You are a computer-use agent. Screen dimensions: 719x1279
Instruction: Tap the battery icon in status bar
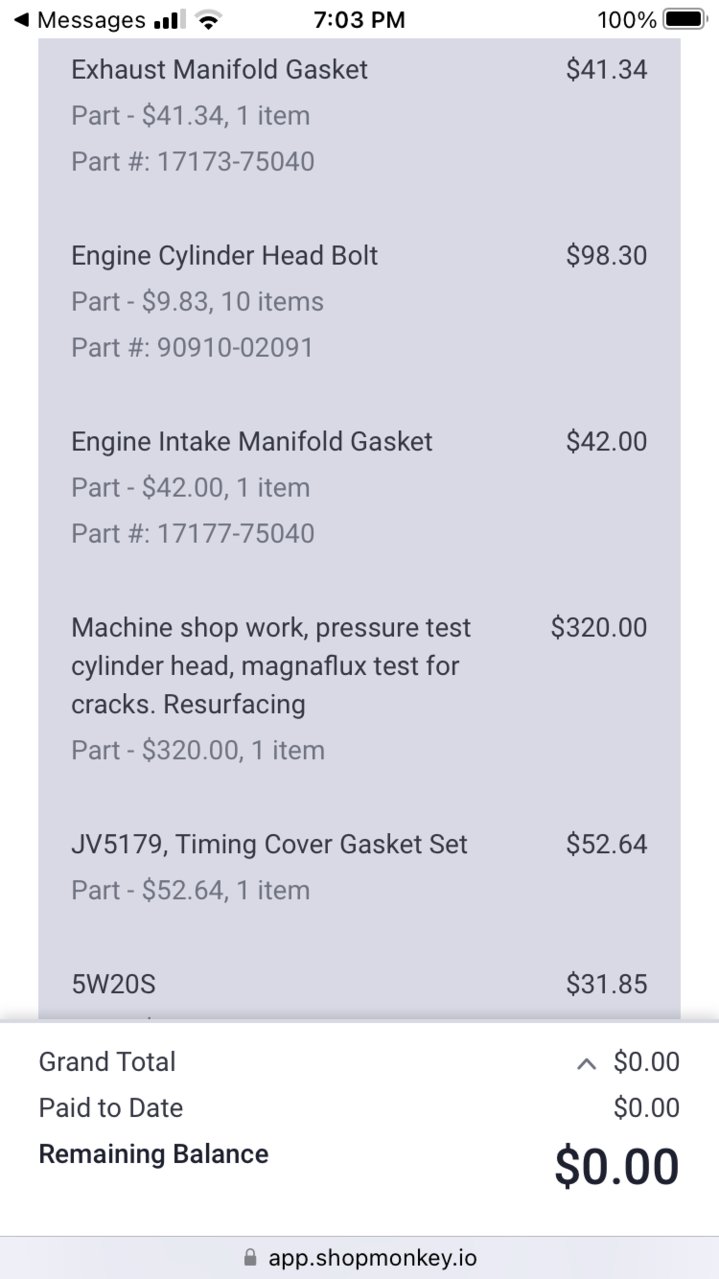(x=684, y=20)
